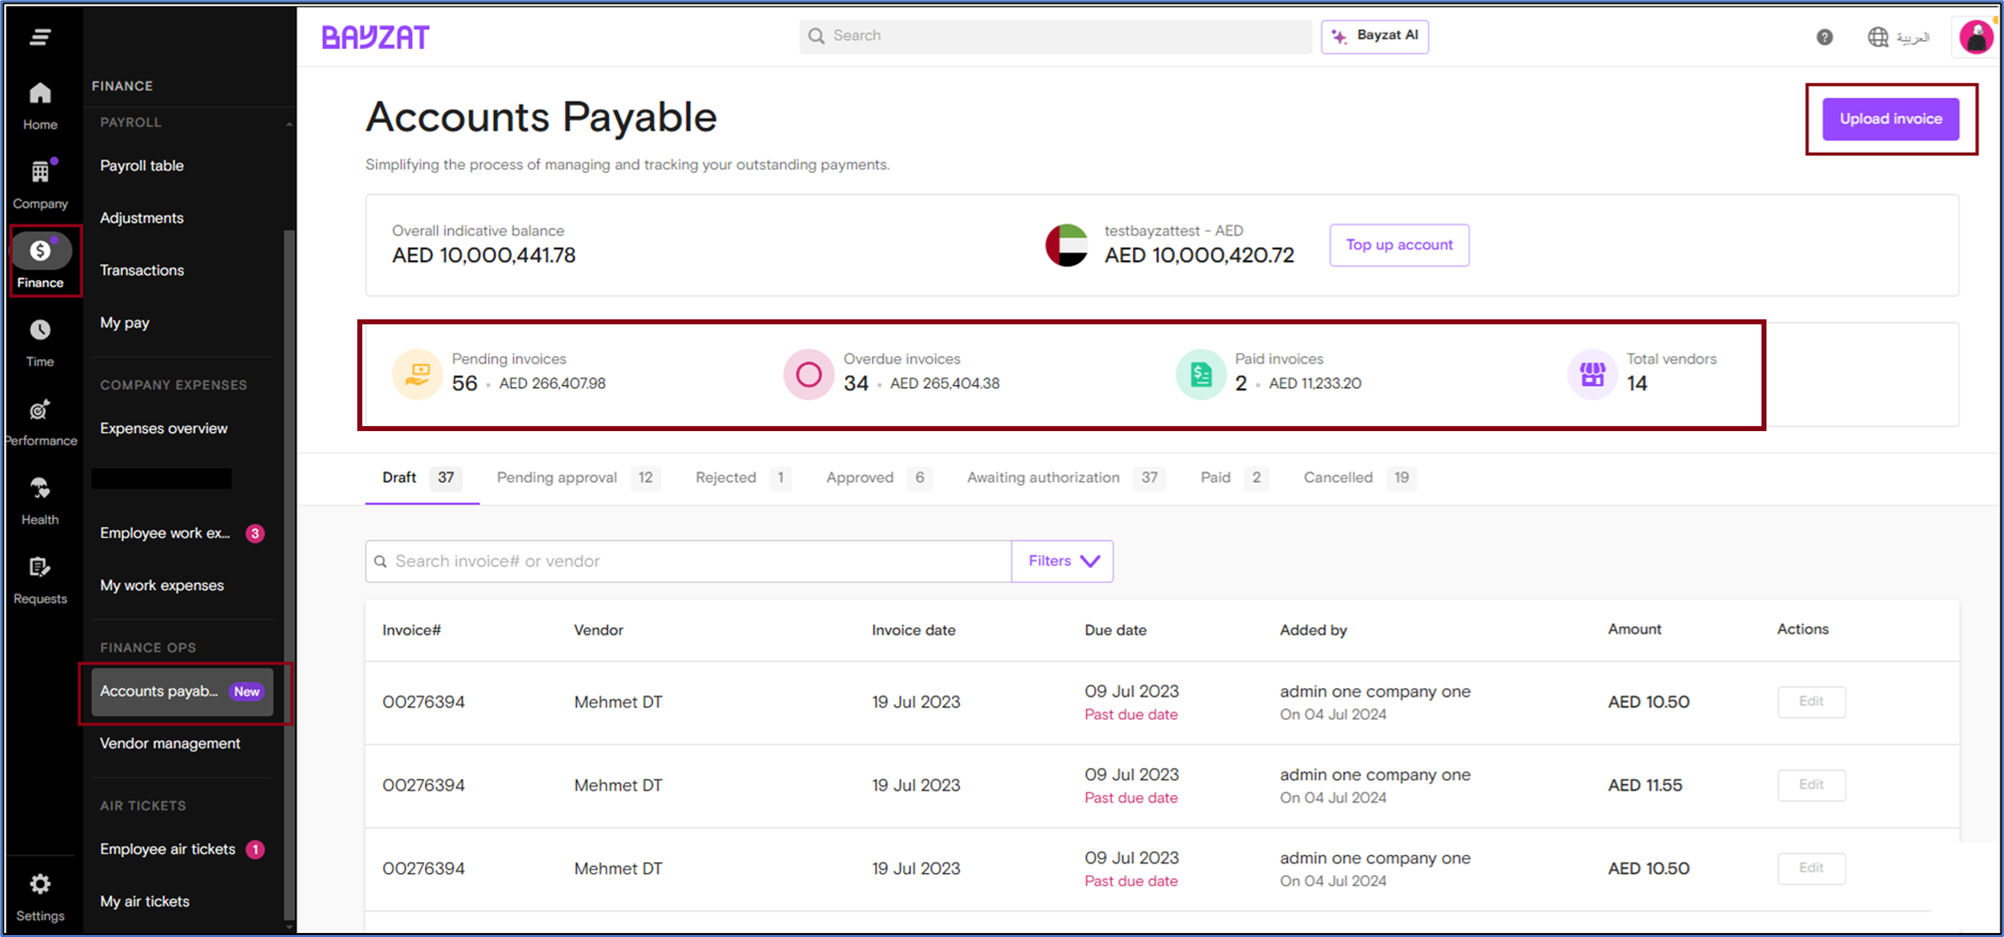Open the Health section icon
Image resolution: width=2004 pixels, height=937 pixels.
pyautogui.click(x=40, y=500)
